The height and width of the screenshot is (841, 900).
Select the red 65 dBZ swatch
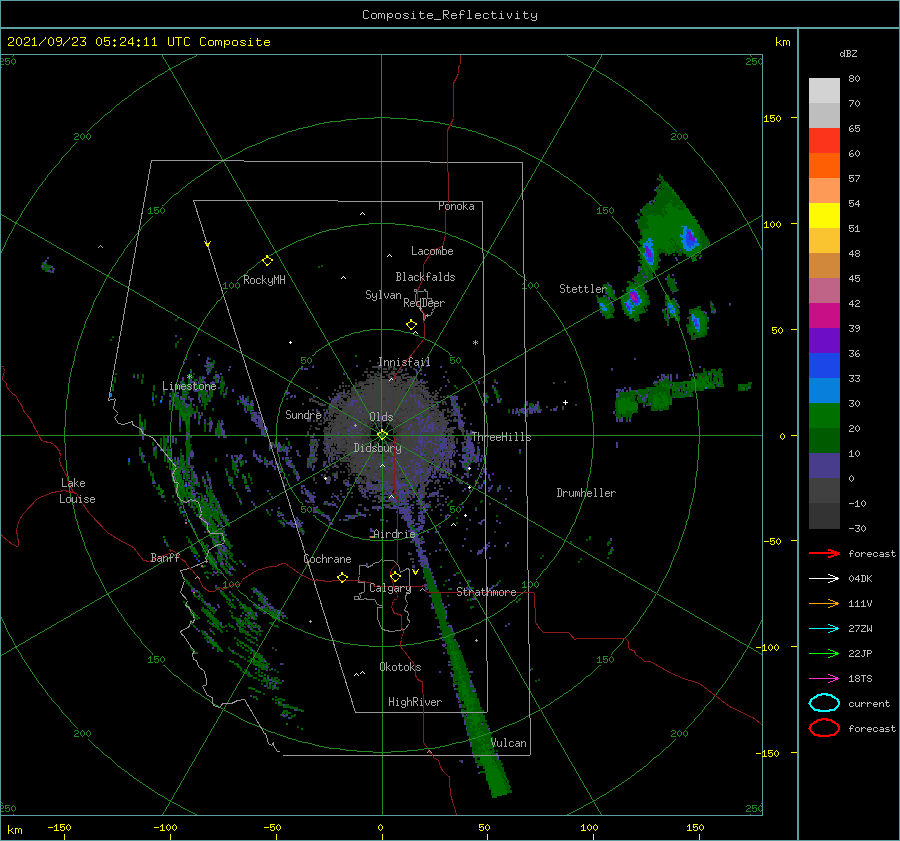coord(824,141)
